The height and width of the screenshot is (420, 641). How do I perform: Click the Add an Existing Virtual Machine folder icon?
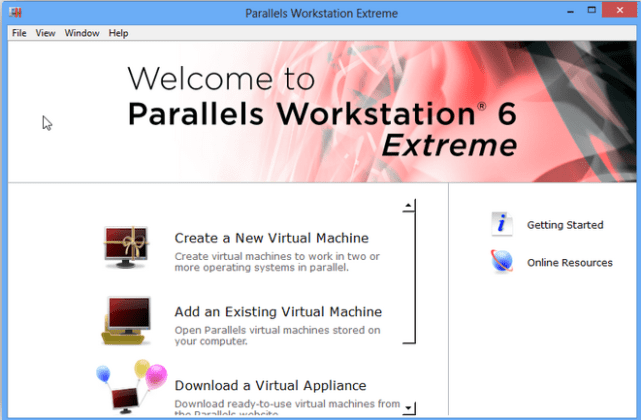[x=127, y=321]
